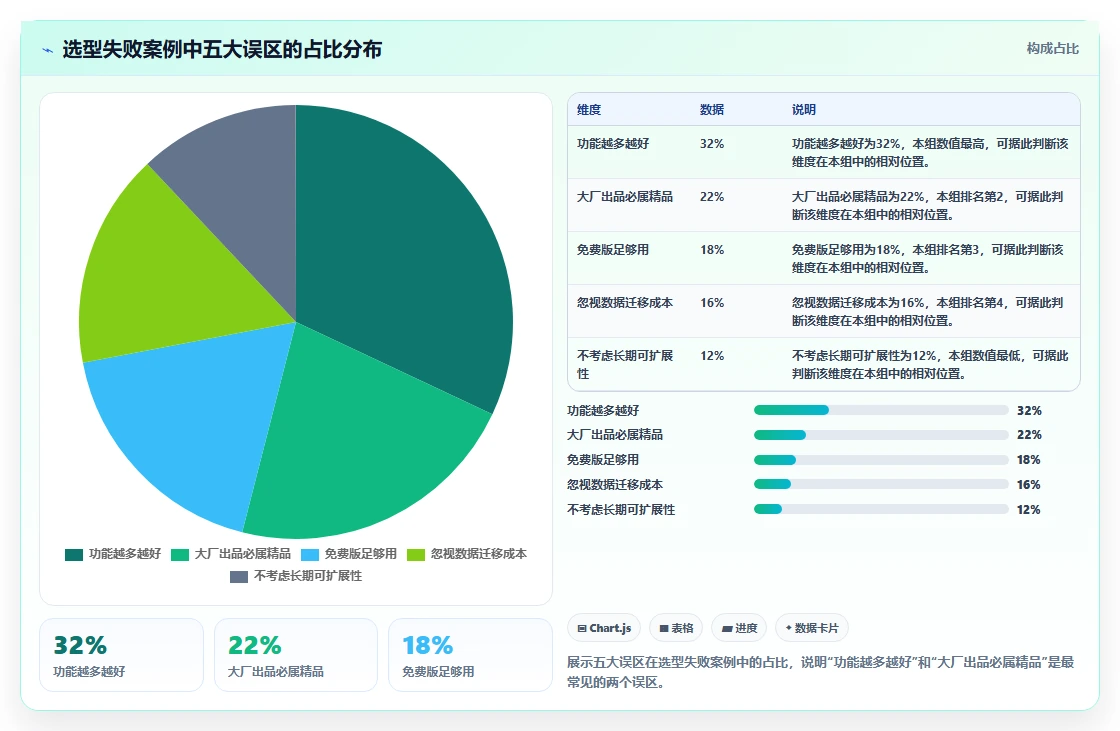
Task: Toggle the 免费版足够用 legend swatch
Action: (310, 555)
